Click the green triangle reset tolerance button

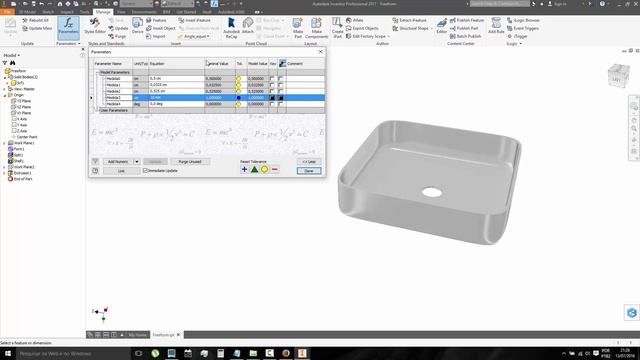254,169
